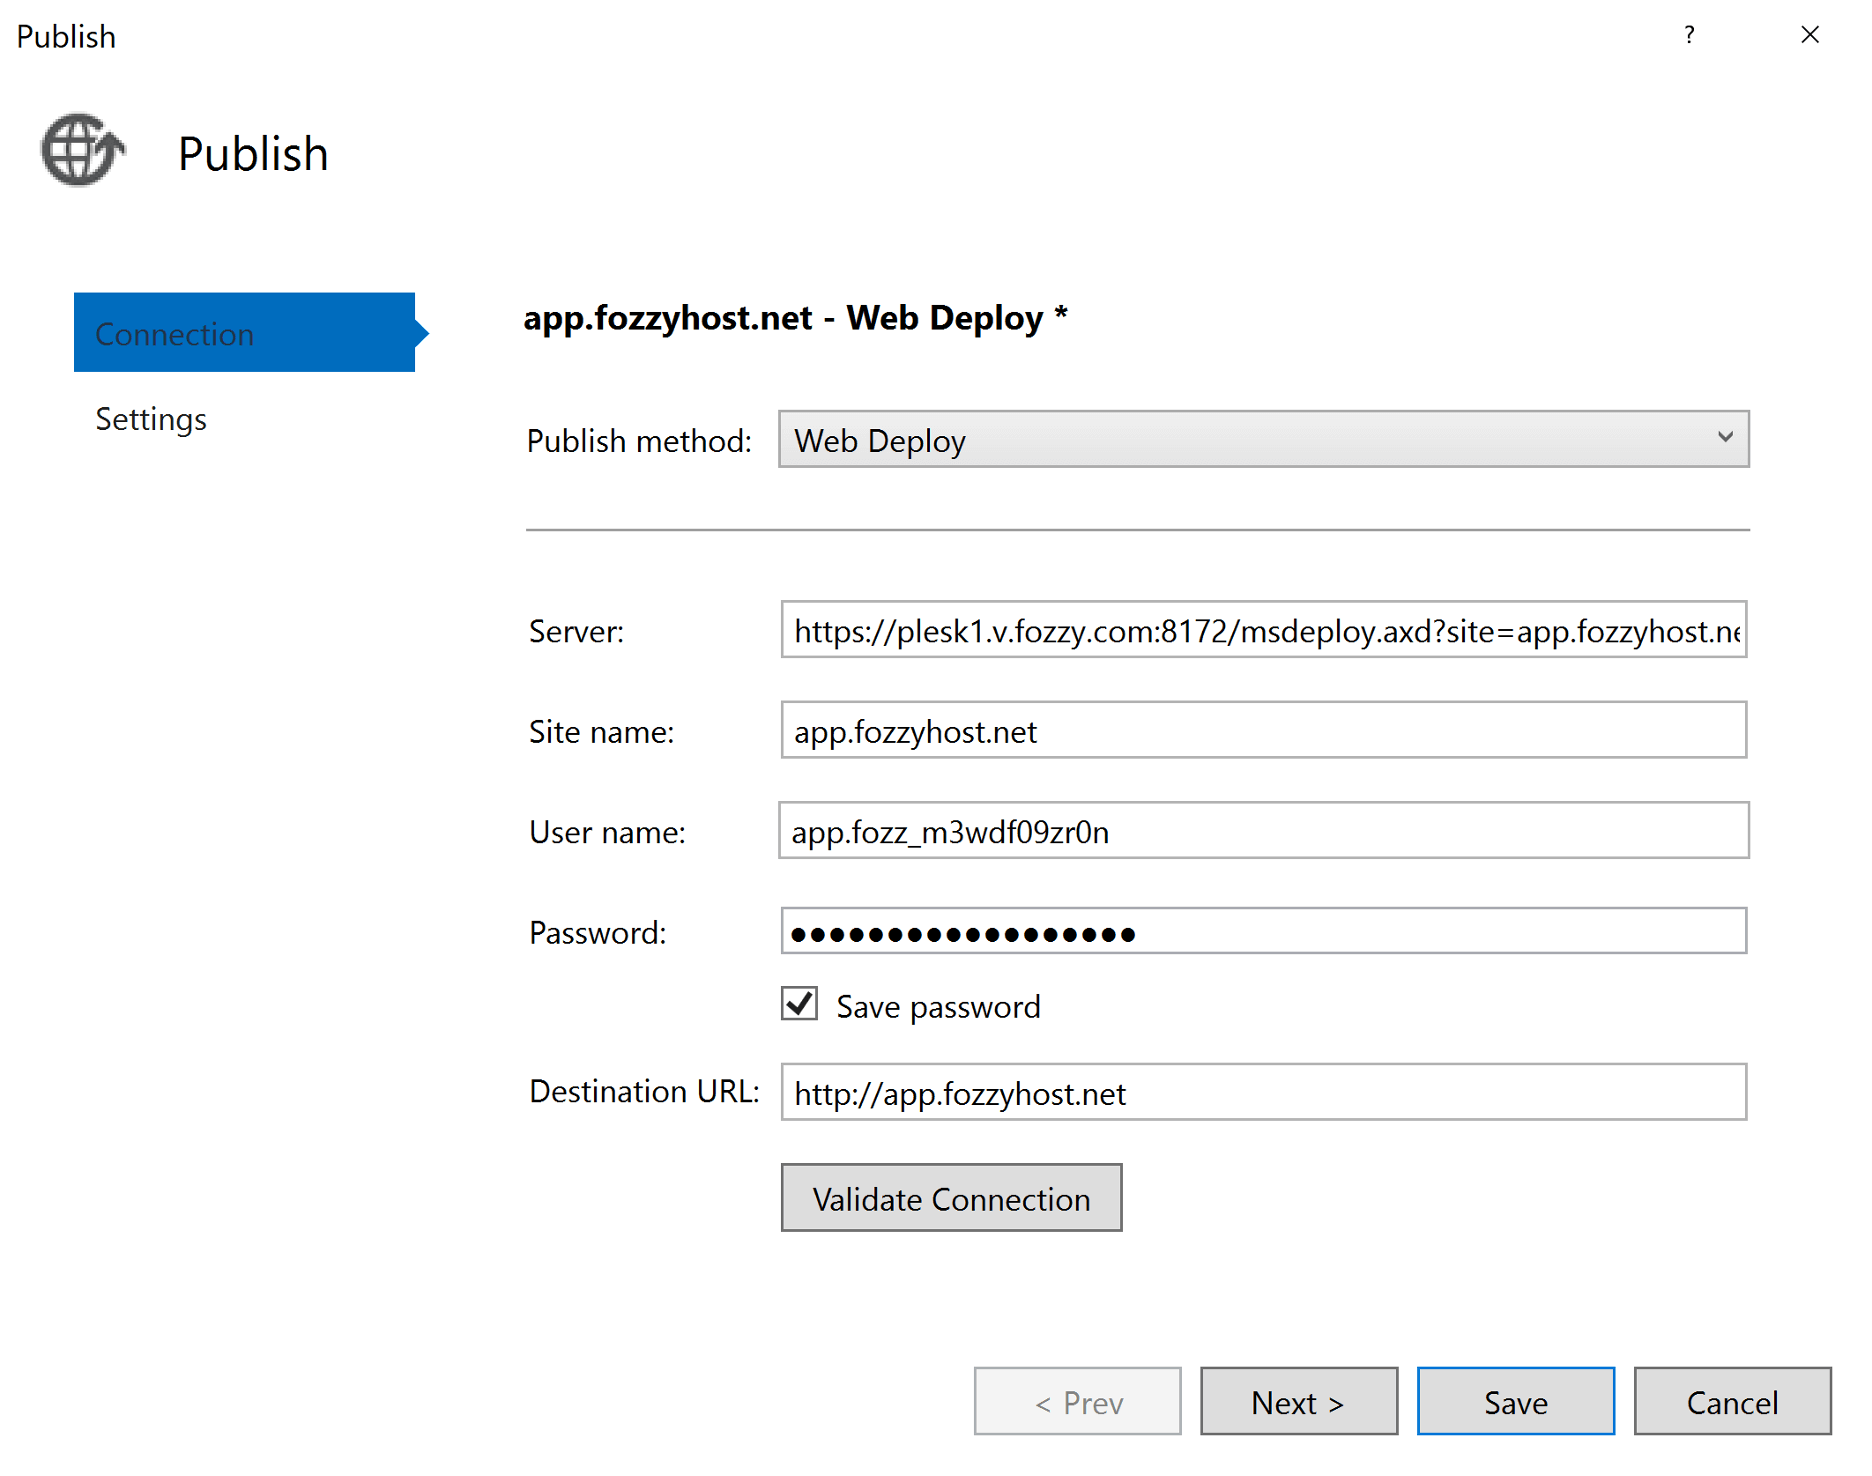
Task: Click the Site name field
Action: click(x=1264, y=730)
